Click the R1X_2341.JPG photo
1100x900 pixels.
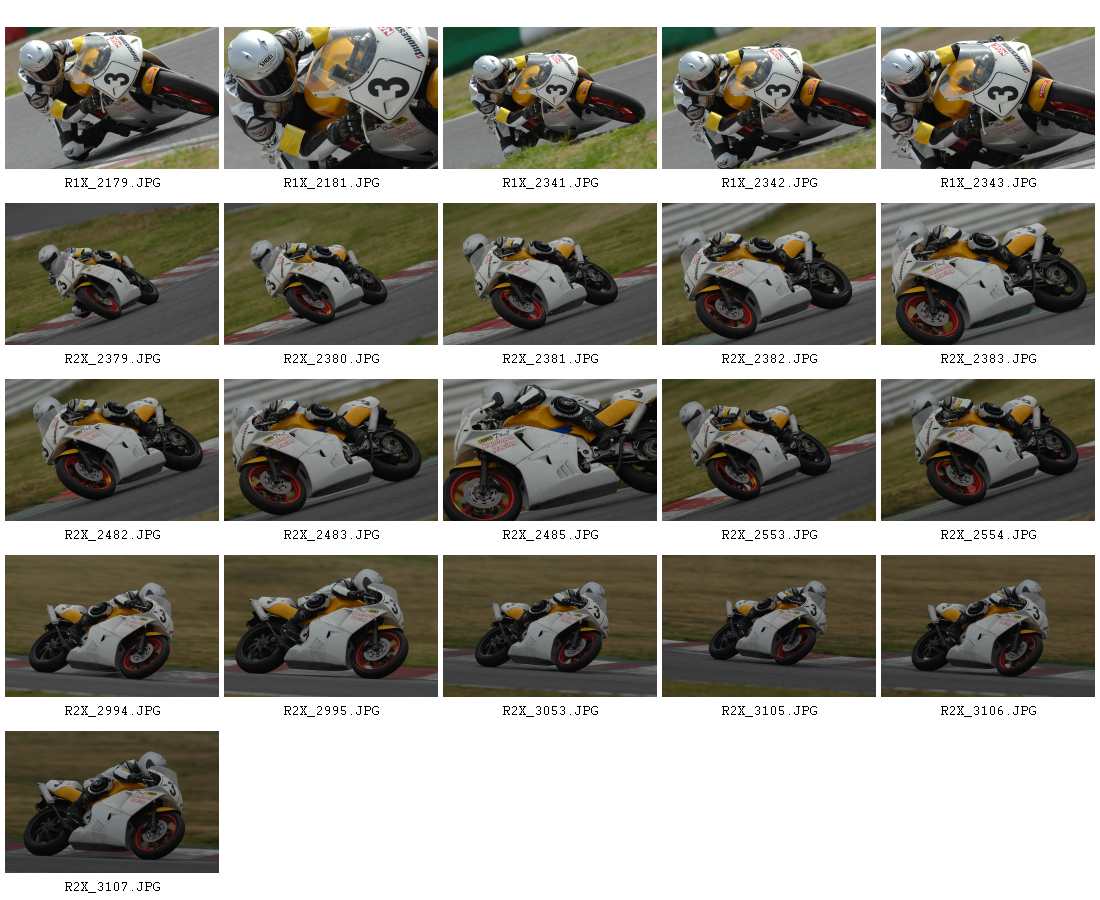point(550,98)
